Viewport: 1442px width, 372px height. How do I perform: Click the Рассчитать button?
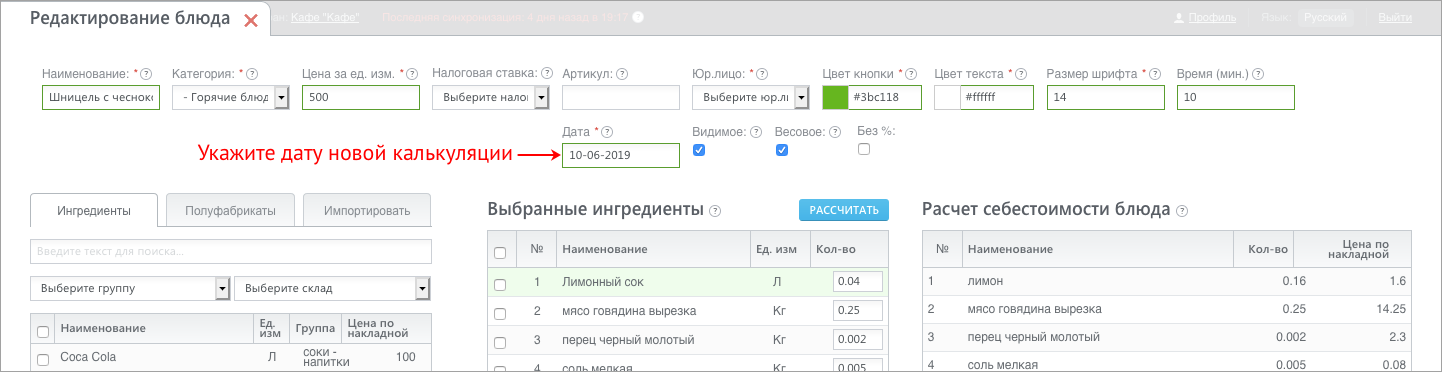[844, 210]
